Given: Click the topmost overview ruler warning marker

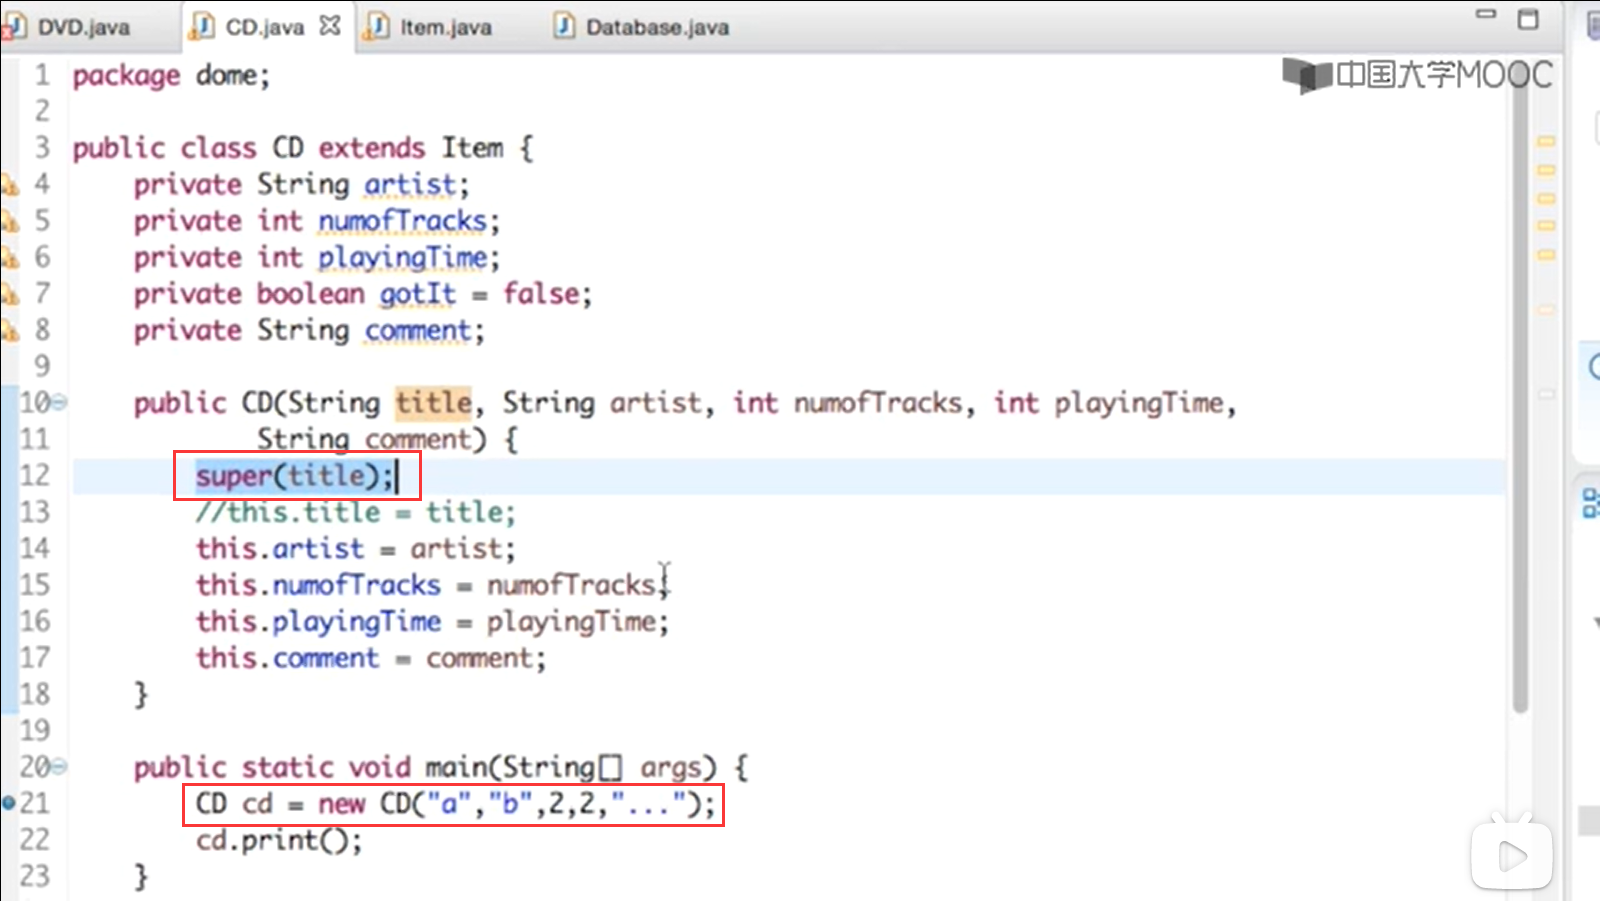Looking at the screenshot, I should [1546, 142].
